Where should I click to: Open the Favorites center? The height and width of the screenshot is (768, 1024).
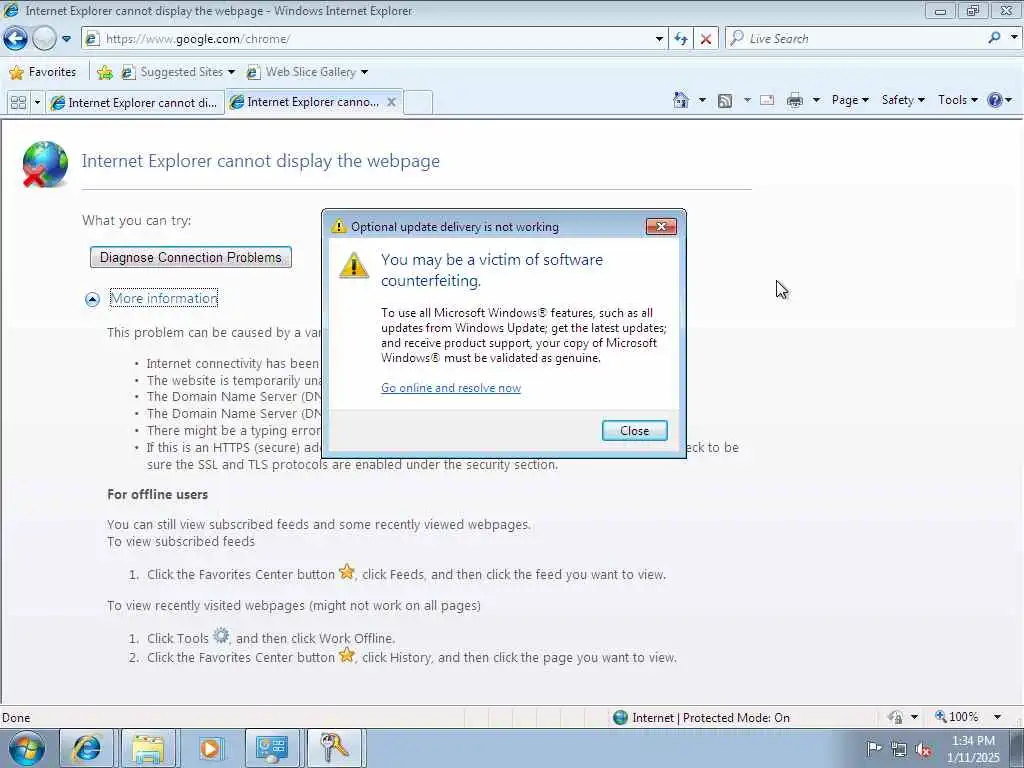pos(43,72)
